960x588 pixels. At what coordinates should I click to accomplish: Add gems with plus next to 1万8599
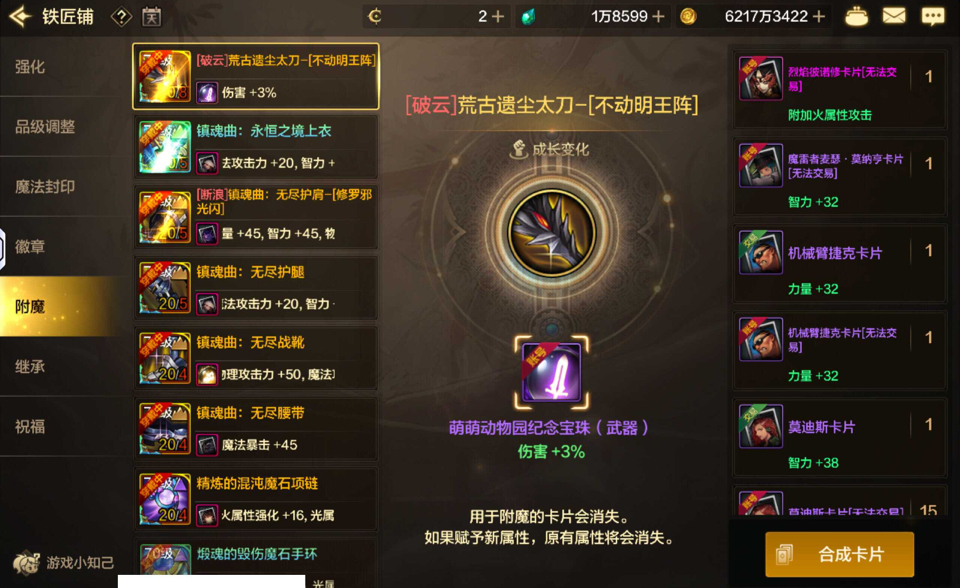(658, 17)
